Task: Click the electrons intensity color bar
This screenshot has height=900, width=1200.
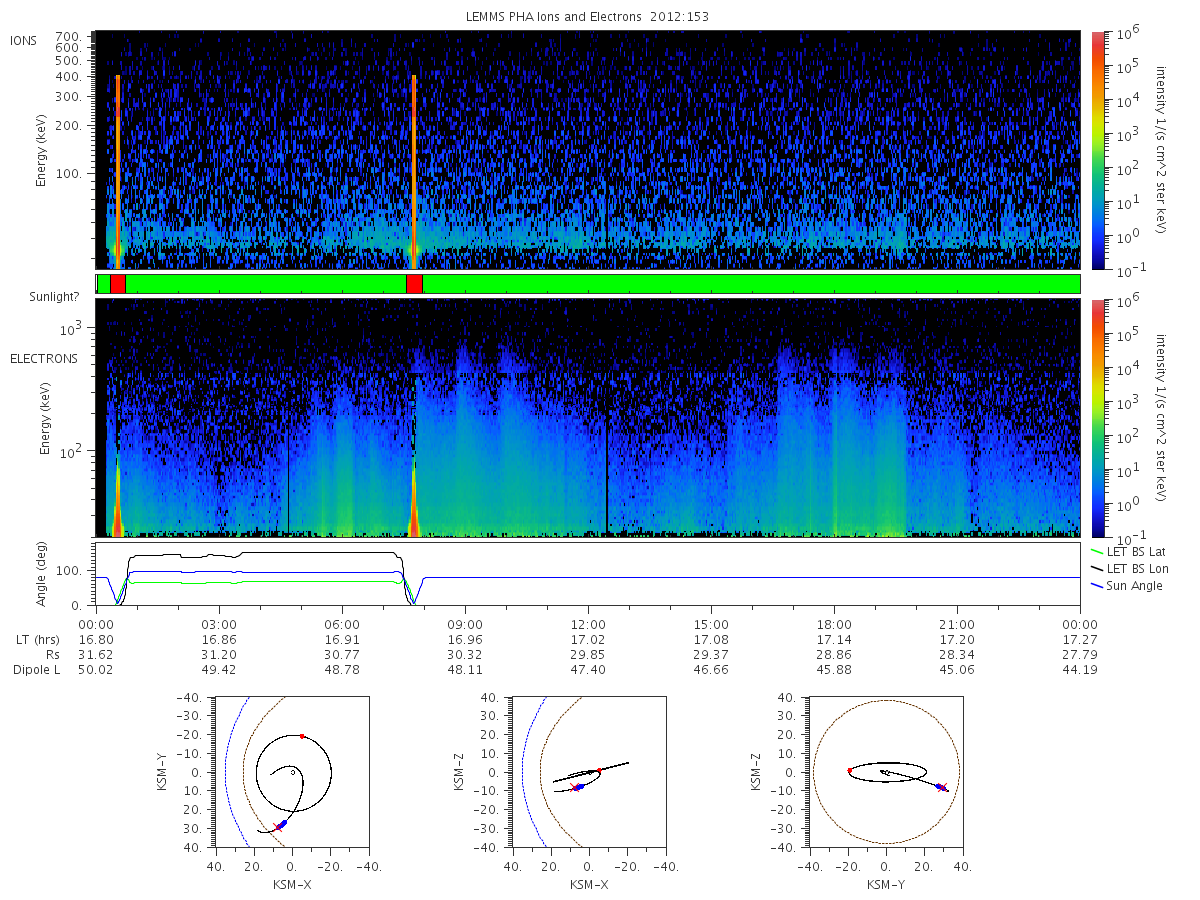Action: coord(1098,418)
